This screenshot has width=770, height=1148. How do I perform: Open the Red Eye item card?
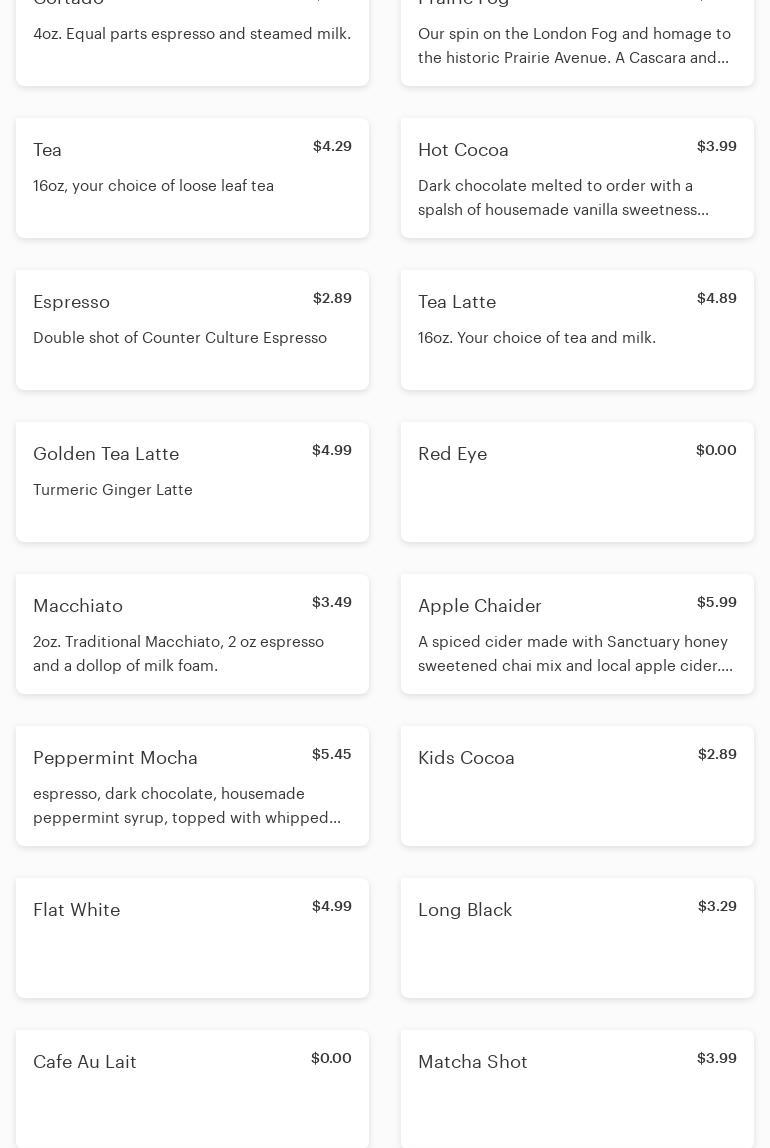coord(577,482)
